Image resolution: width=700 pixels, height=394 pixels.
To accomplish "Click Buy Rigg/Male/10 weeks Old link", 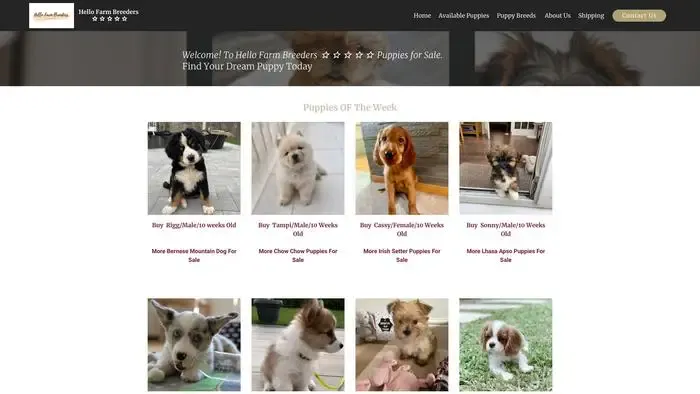I will 194,225.
